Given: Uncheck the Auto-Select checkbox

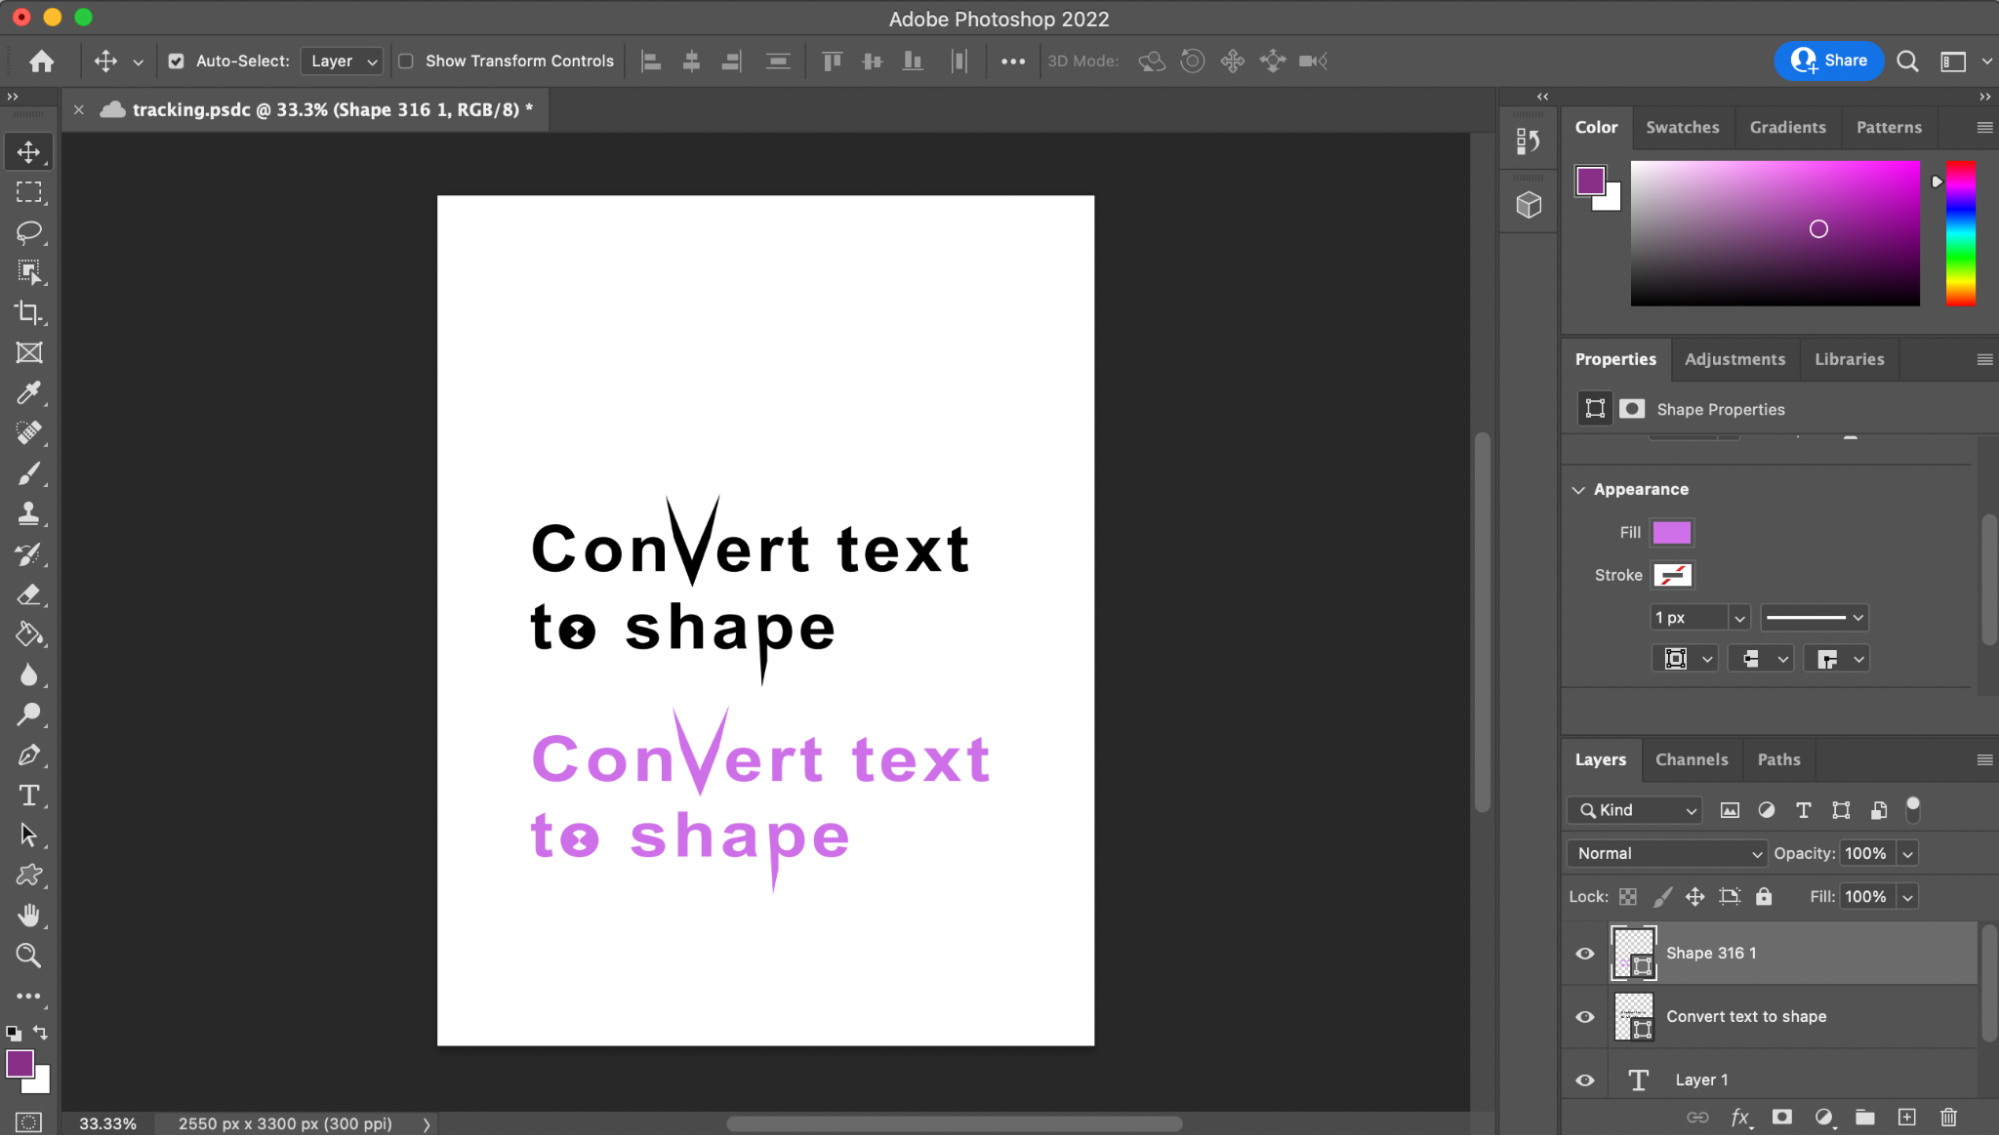Looking at the screenshot, I should tap(176, 61).
